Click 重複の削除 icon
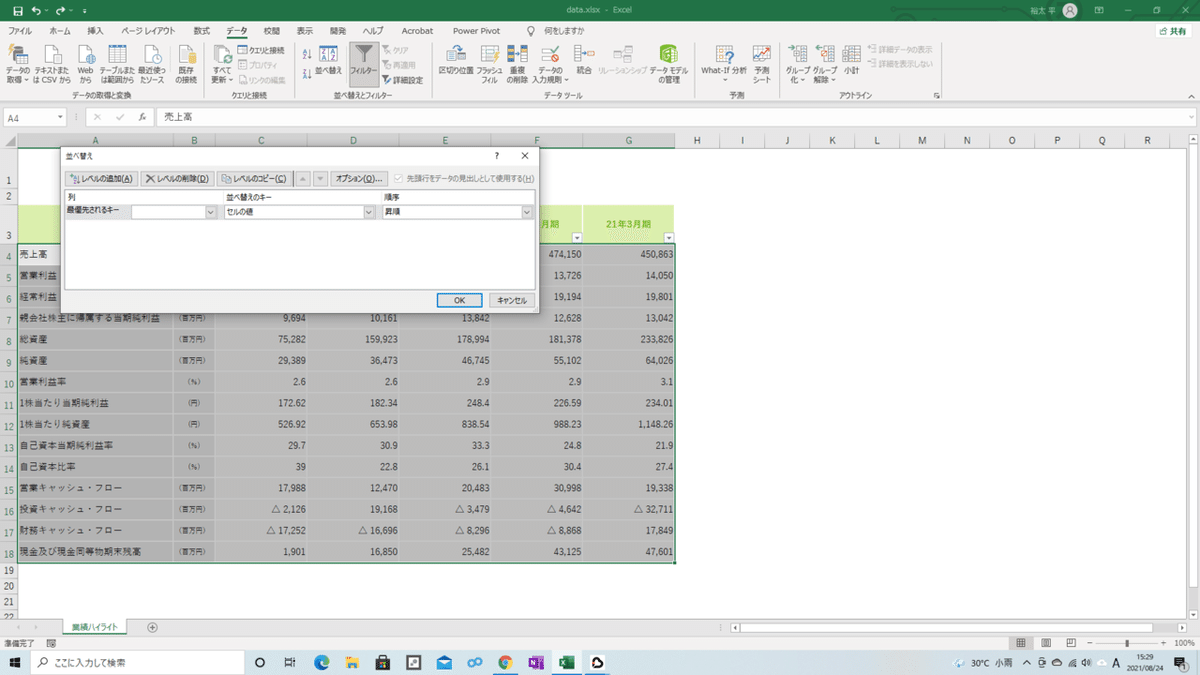The height and width of the screenshot is (675, 1200). point(517,64)
